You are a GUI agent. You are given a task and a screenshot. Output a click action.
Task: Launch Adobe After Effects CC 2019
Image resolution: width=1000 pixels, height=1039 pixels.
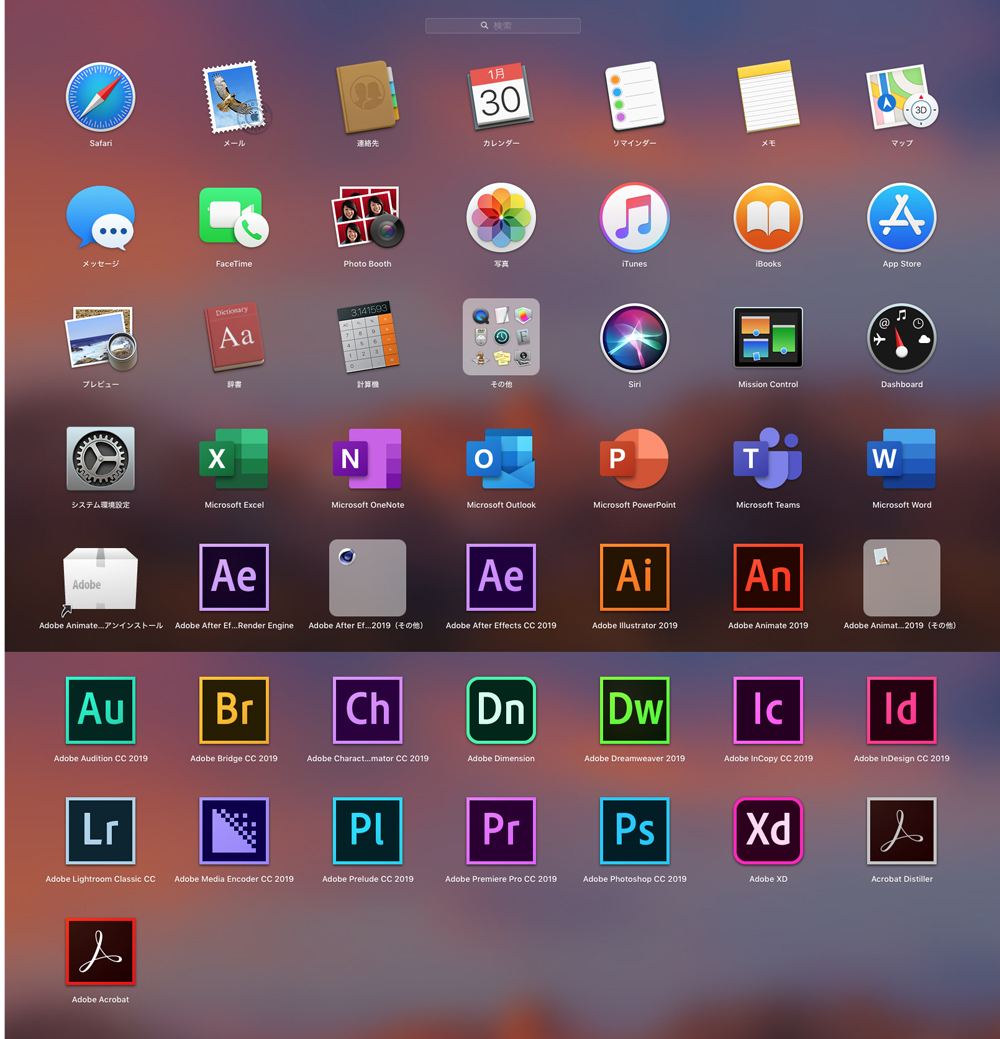(x=501, y=577)
